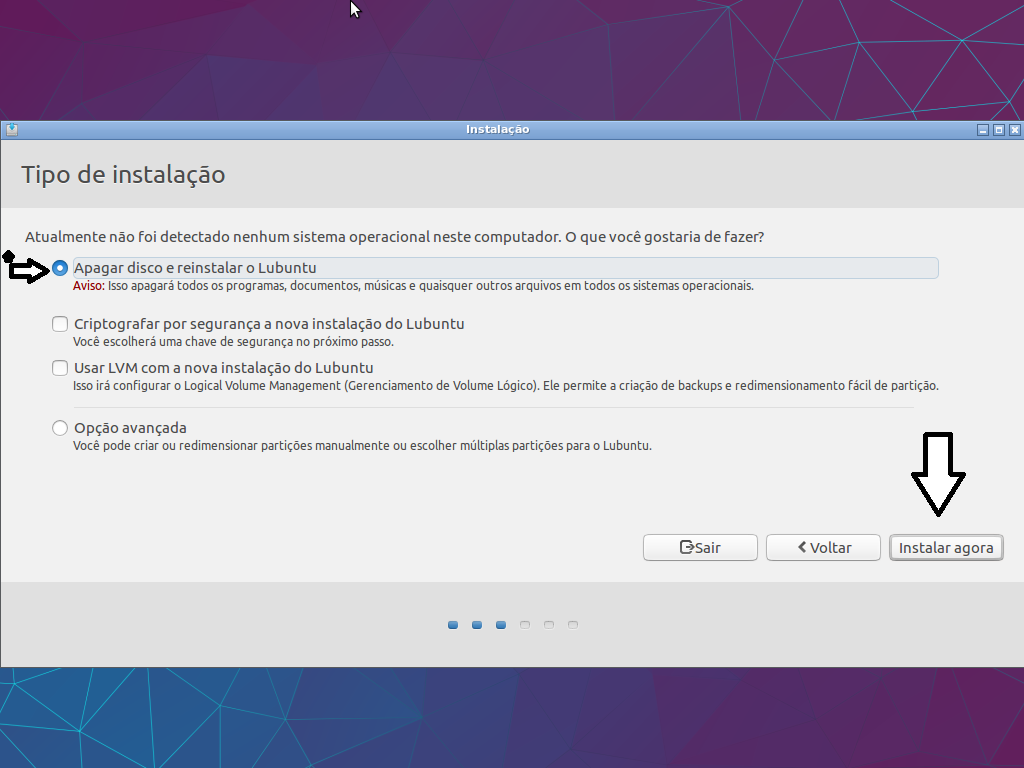Click the Sair button
This screenshot has height=768, width=1024.
(x=700, y=547)
